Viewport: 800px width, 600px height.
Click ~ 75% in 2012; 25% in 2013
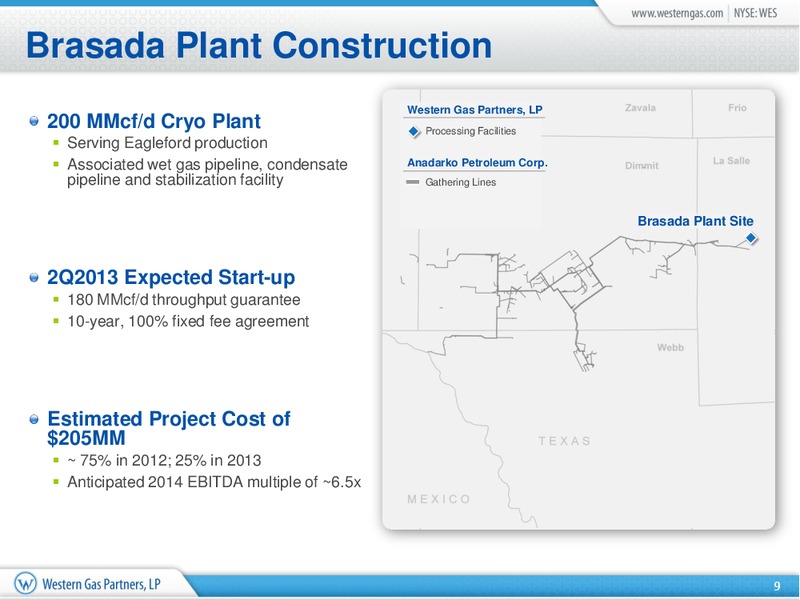click(164, 460)
